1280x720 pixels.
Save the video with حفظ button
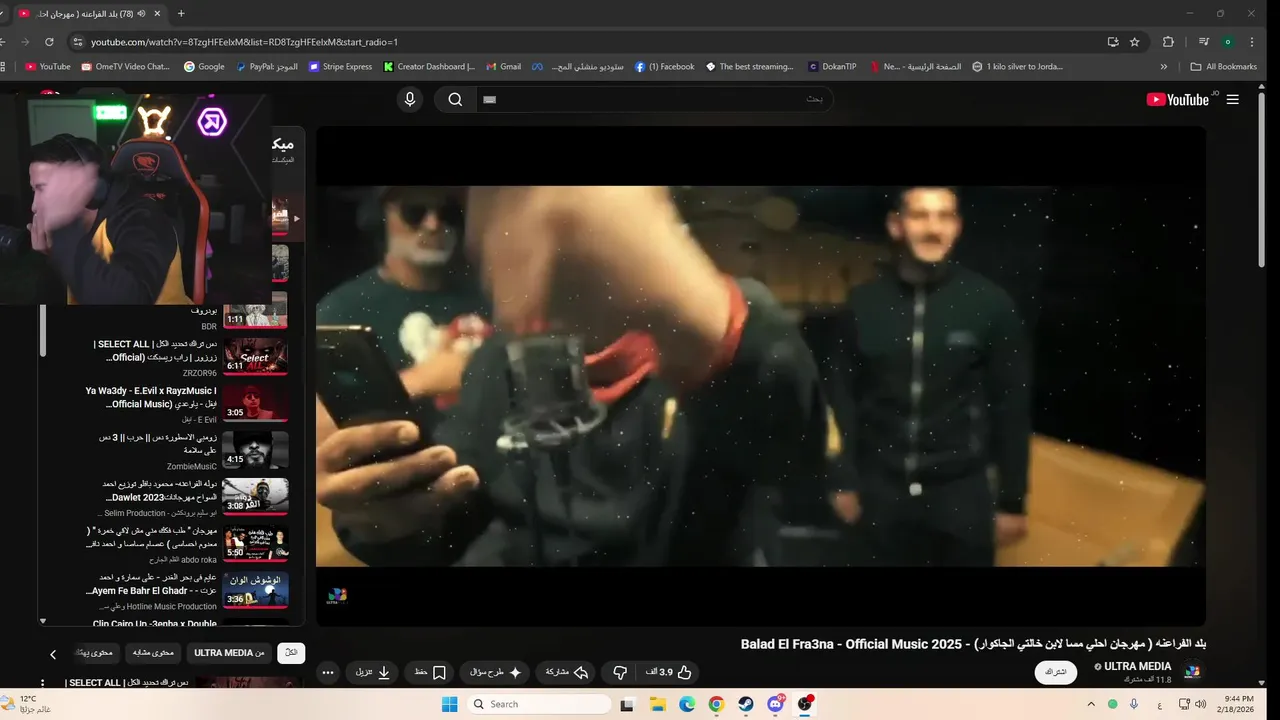(x=431, y=673)
